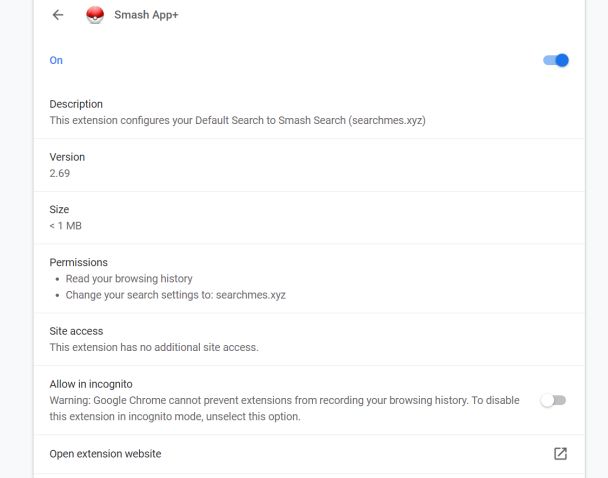Select the Smash Search description text
The height and width of the screenshot is (478, 608).
pyautogui.click(x=239, y=120)
